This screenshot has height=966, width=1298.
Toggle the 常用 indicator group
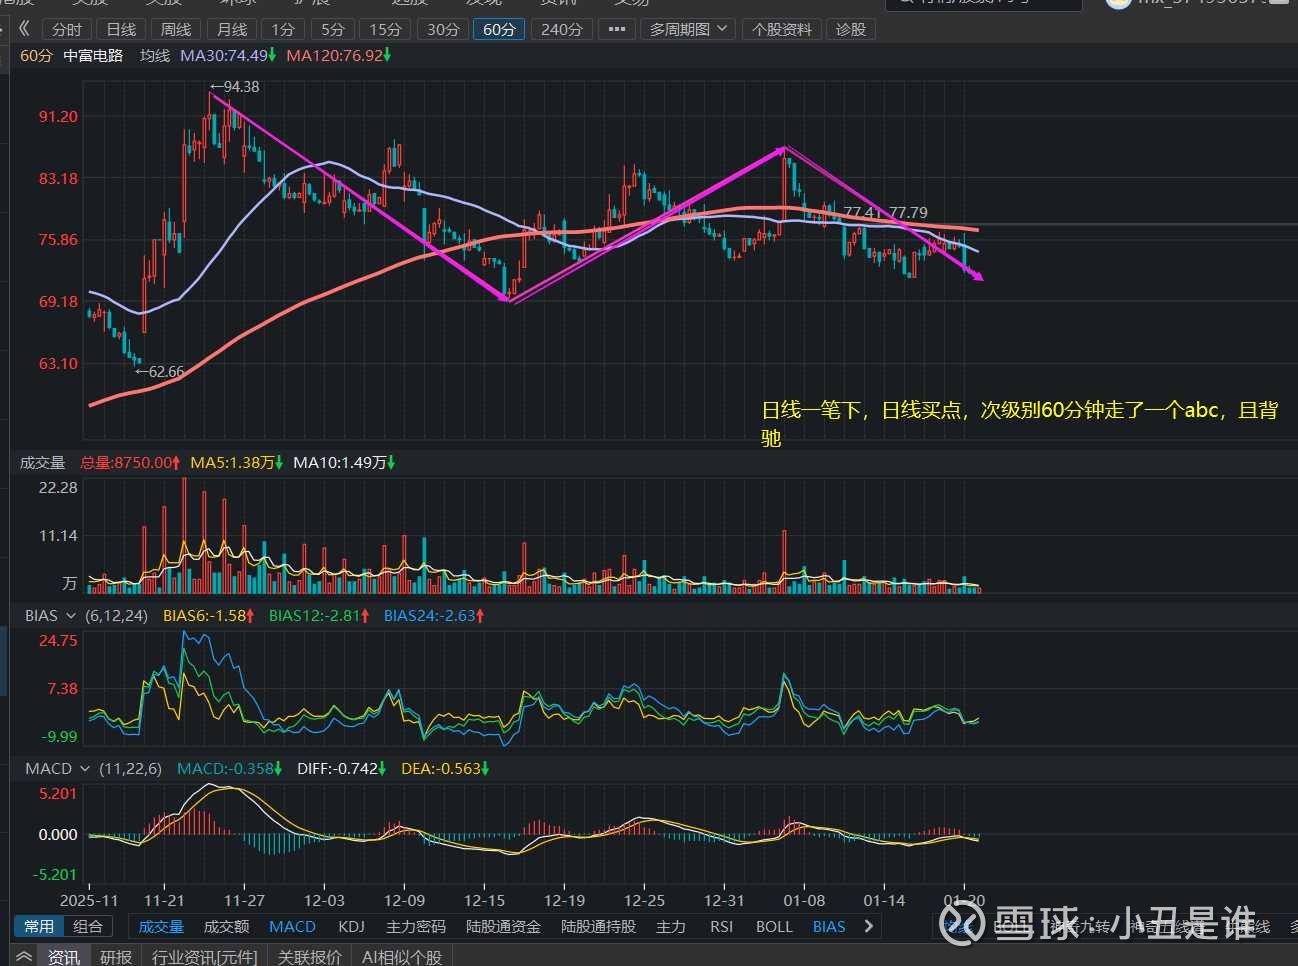[39, 926]
